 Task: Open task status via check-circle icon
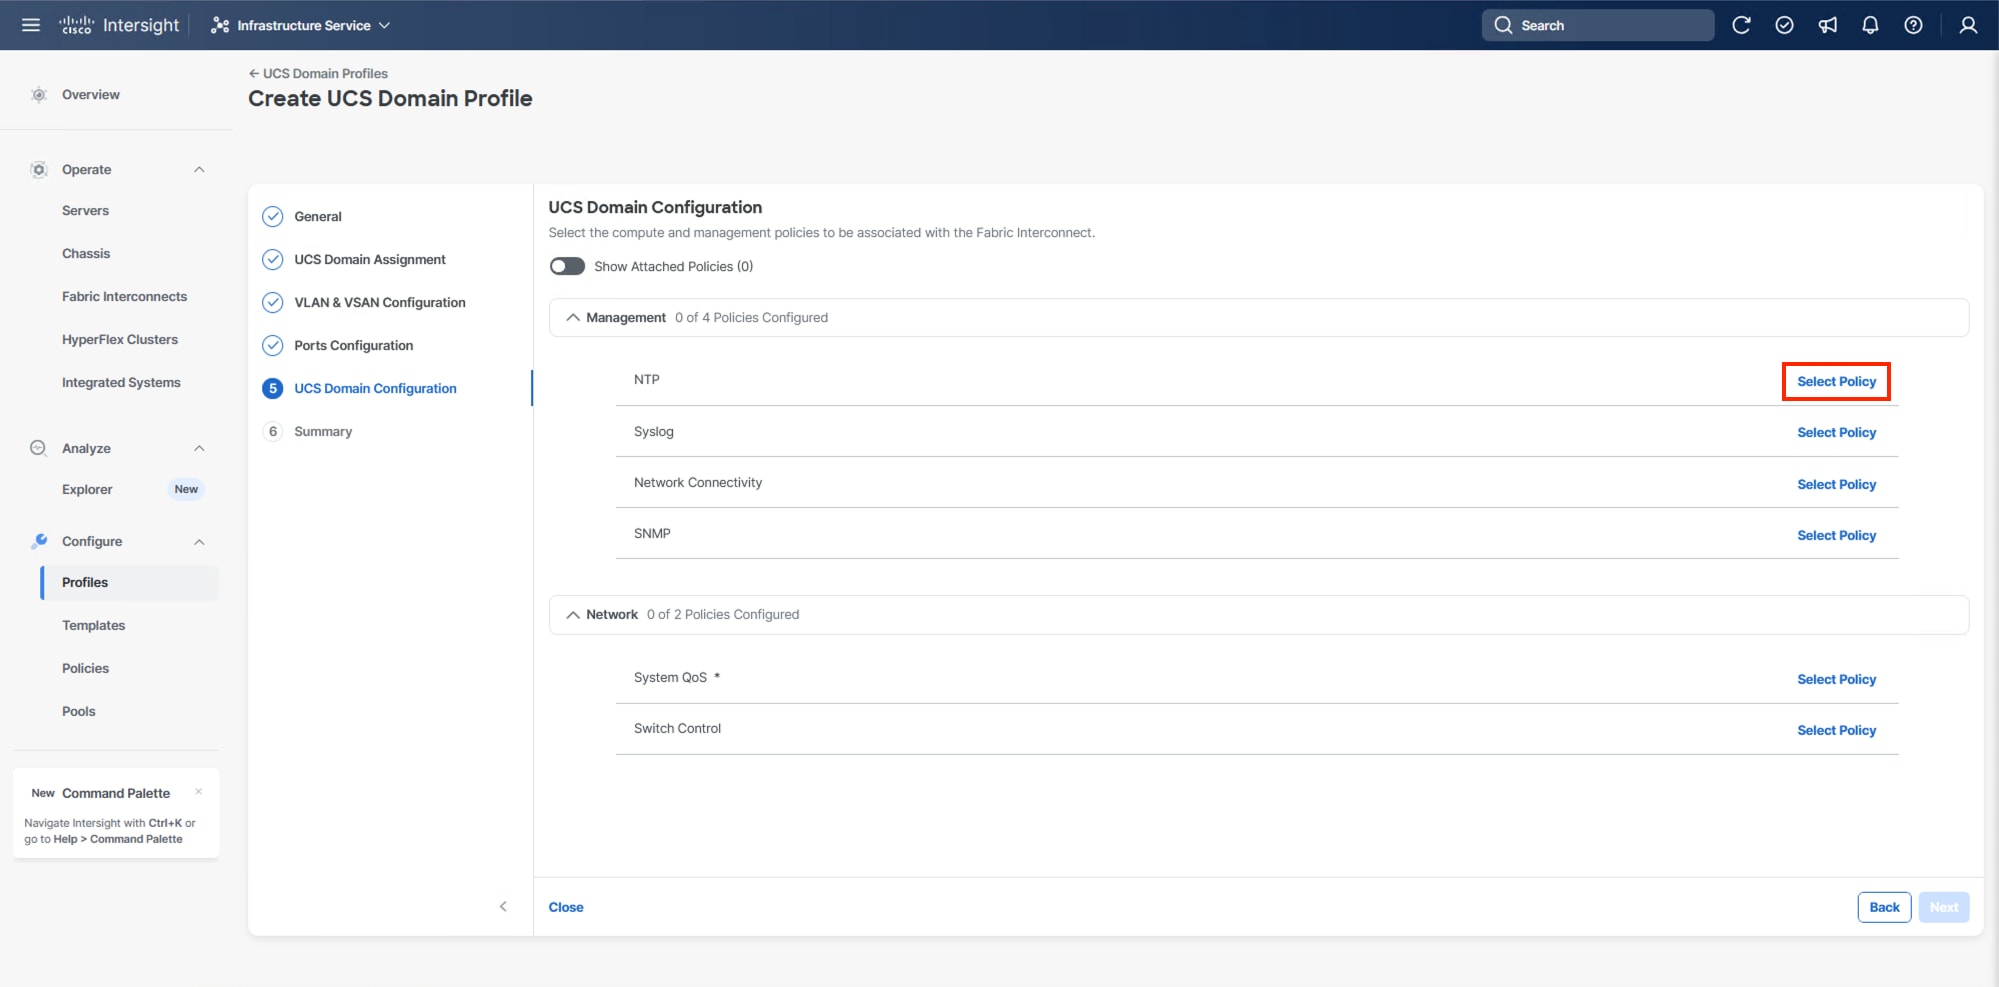click(x=1785, y=25)
